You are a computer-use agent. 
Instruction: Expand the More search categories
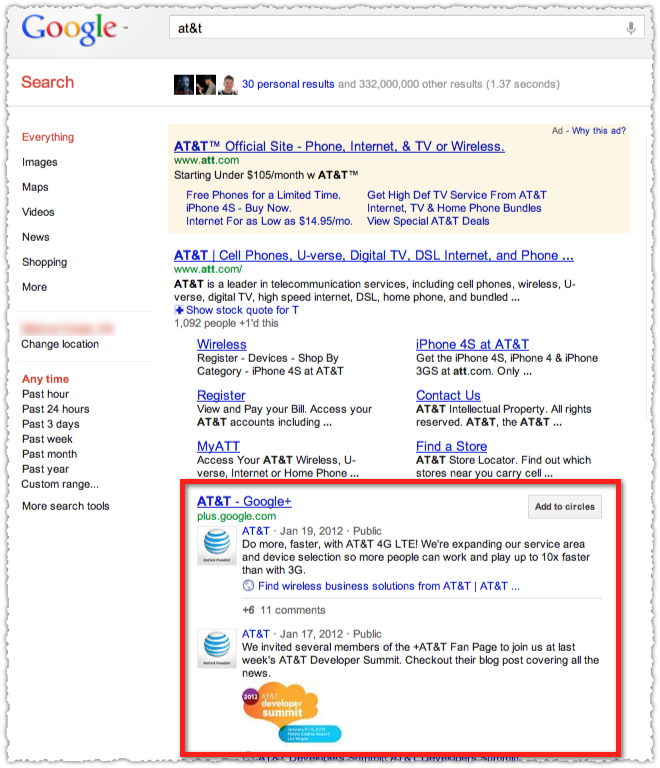coord(34,287)
